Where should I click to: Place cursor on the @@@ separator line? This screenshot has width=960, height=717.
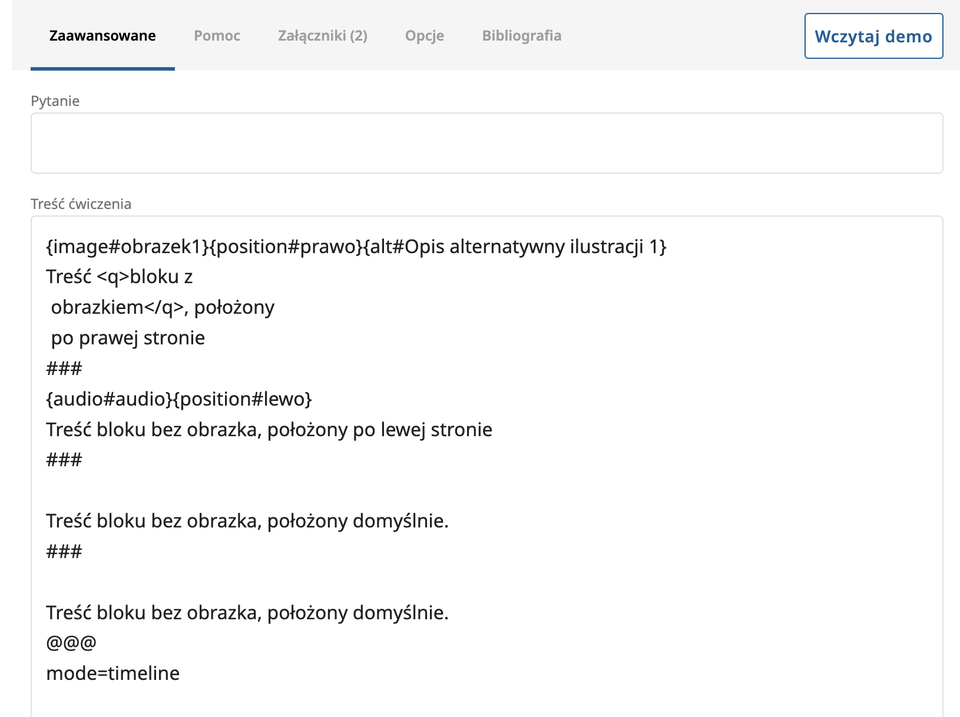click(71, 643)
